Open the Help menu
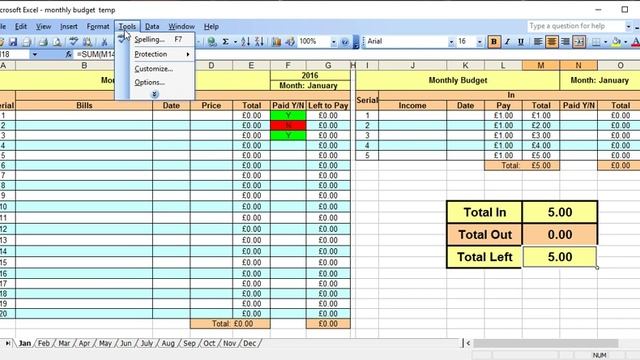Image resolution: width=640 pixels, height=360 pixels. (x=211, y=27)
